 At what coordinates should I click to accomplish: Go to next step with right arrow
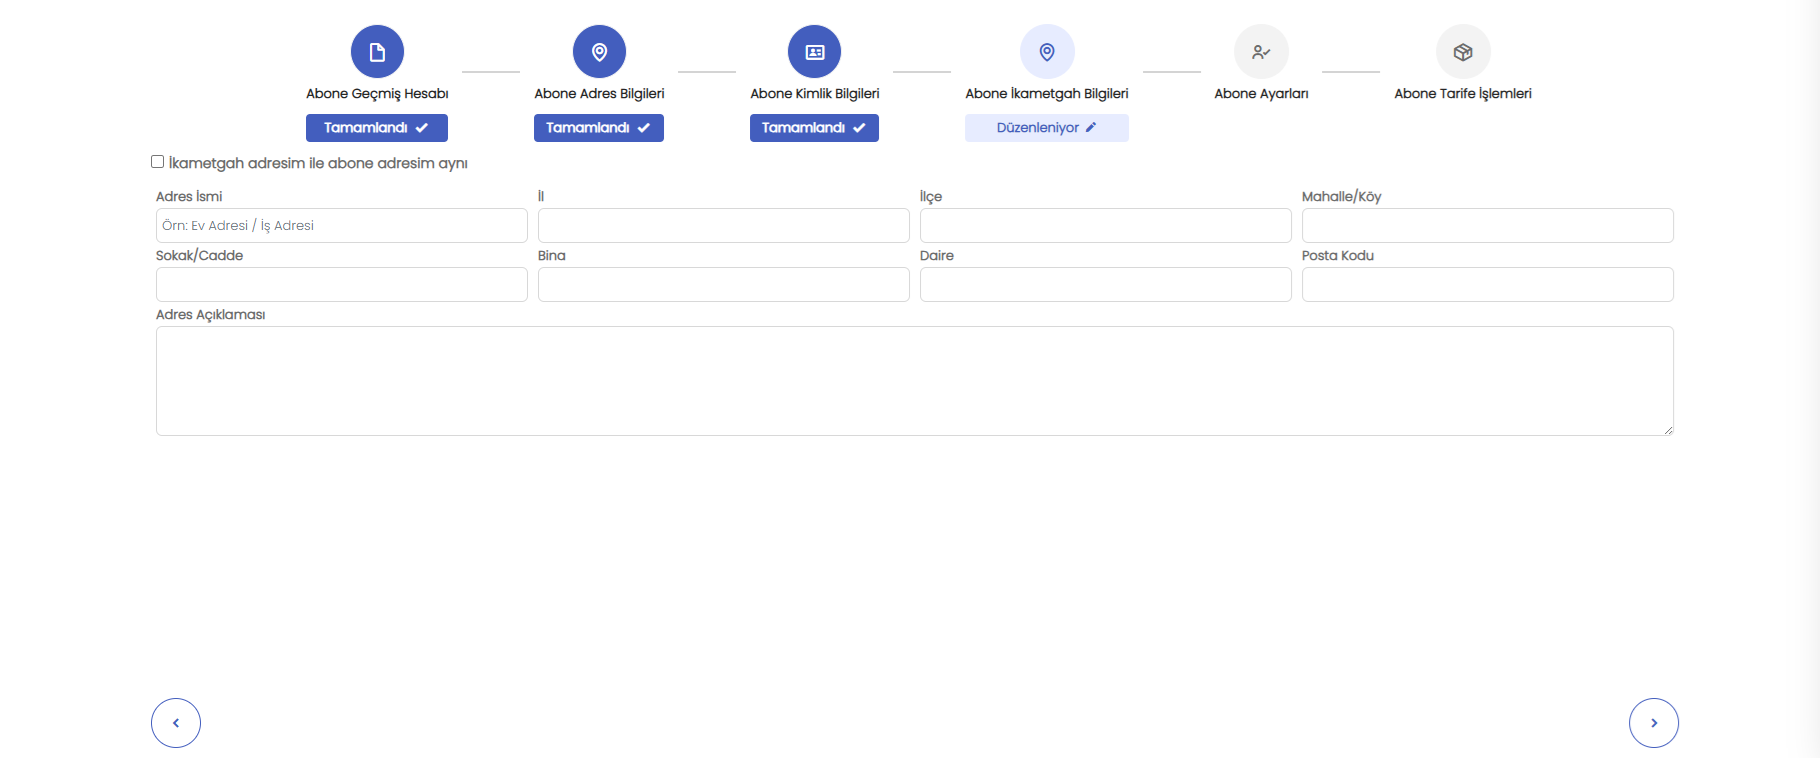1653,723
